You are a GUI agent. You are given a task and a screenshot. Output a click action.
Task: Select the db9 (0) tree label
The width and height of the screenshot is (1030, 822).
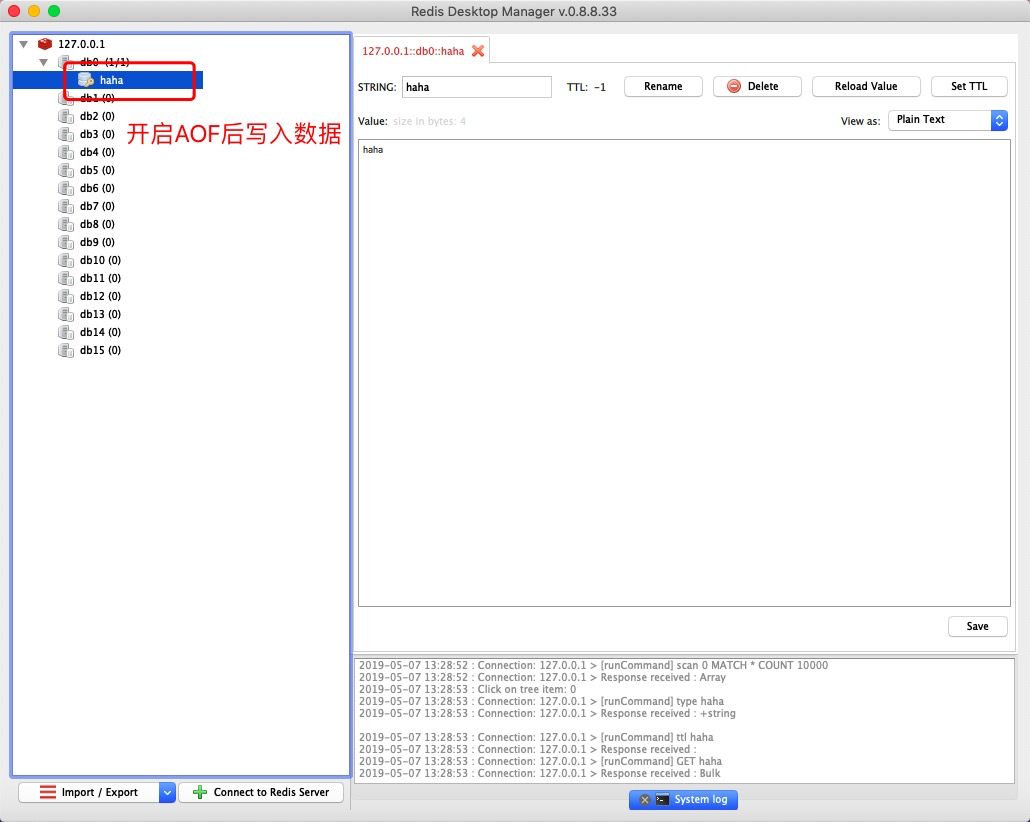(x=97, y=242)
